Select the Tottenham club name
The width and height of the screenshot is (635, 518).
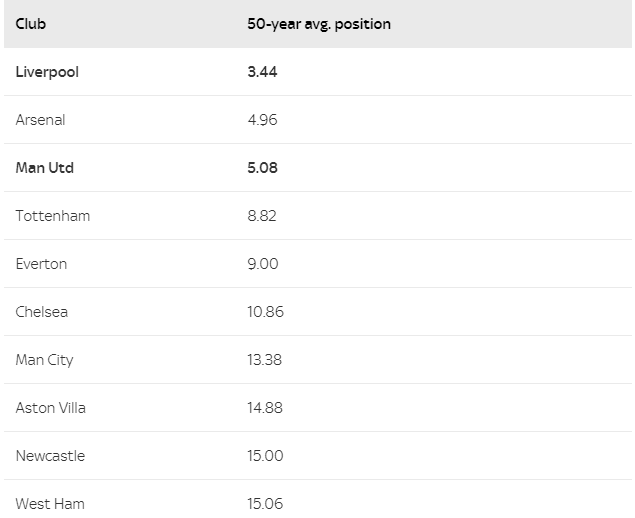(53, 216)
